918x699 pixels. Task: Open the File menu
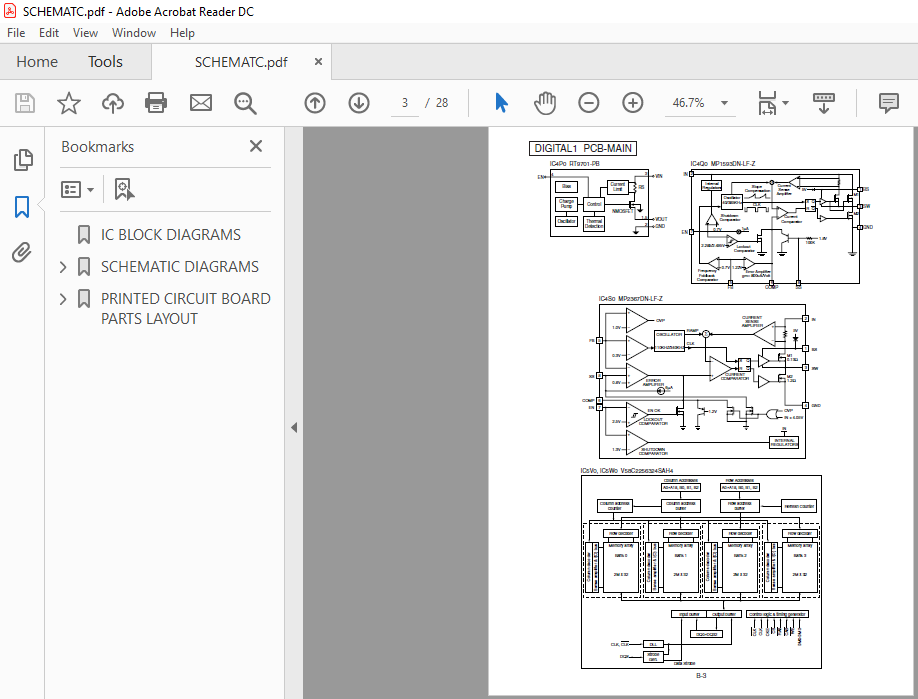pyautogui.click(x=16, y=33)
